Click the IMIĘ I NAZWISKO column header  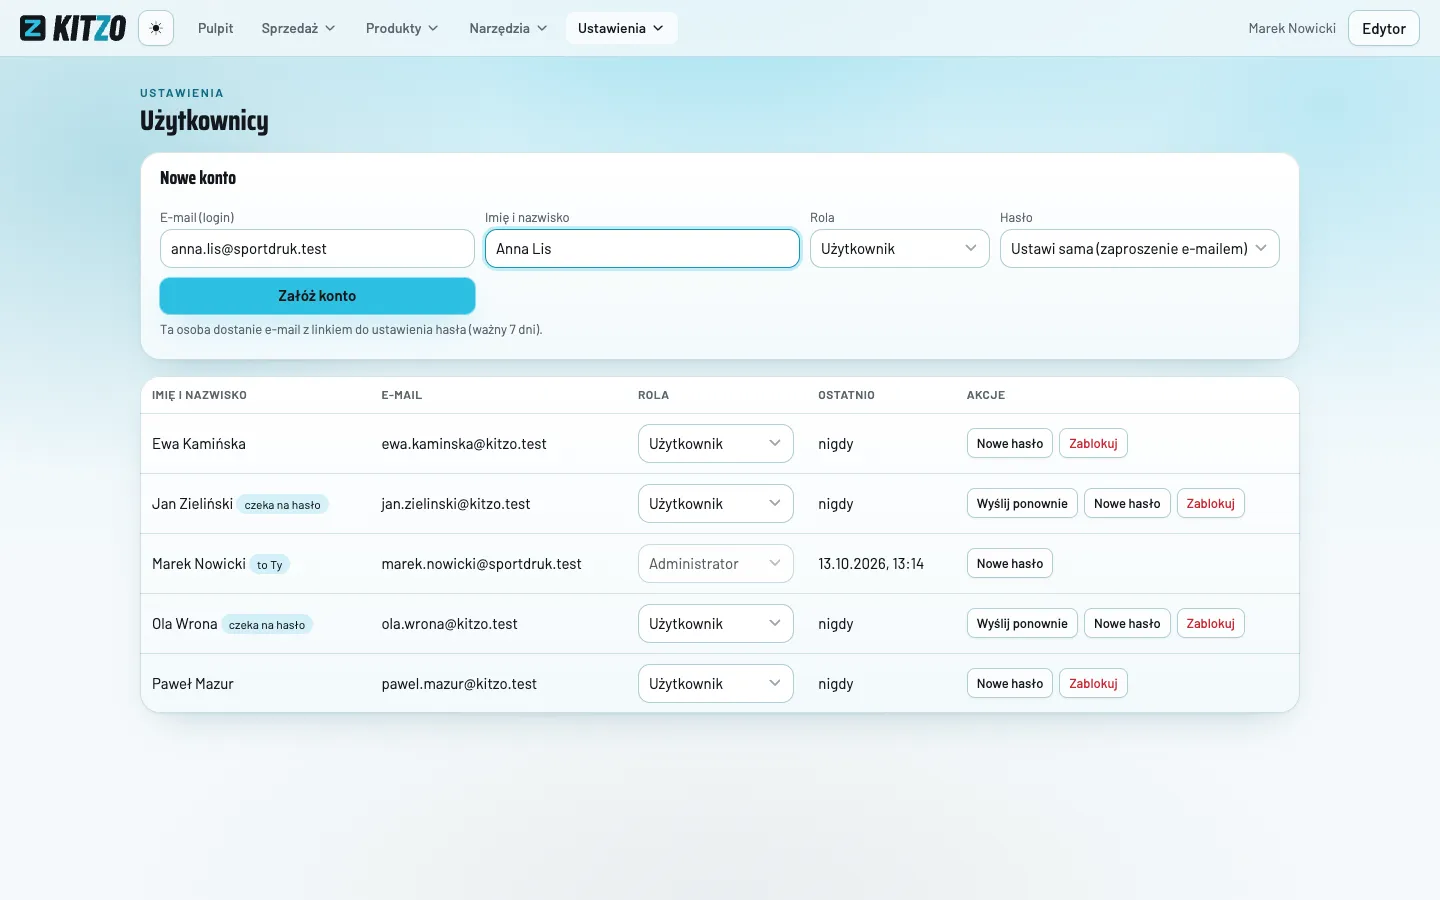click(199, 395)
